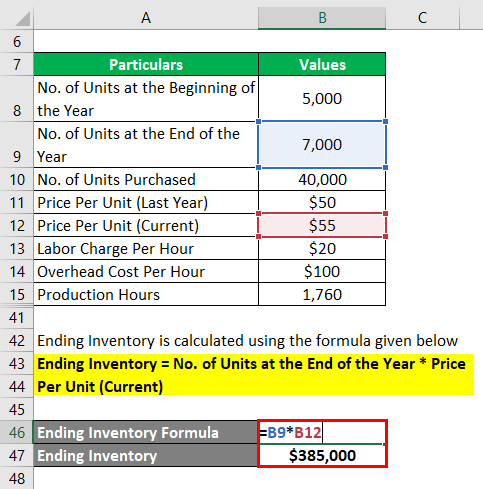Select row 10 header
The width and height of the screenshot is (483, 489).
(17, 180)
